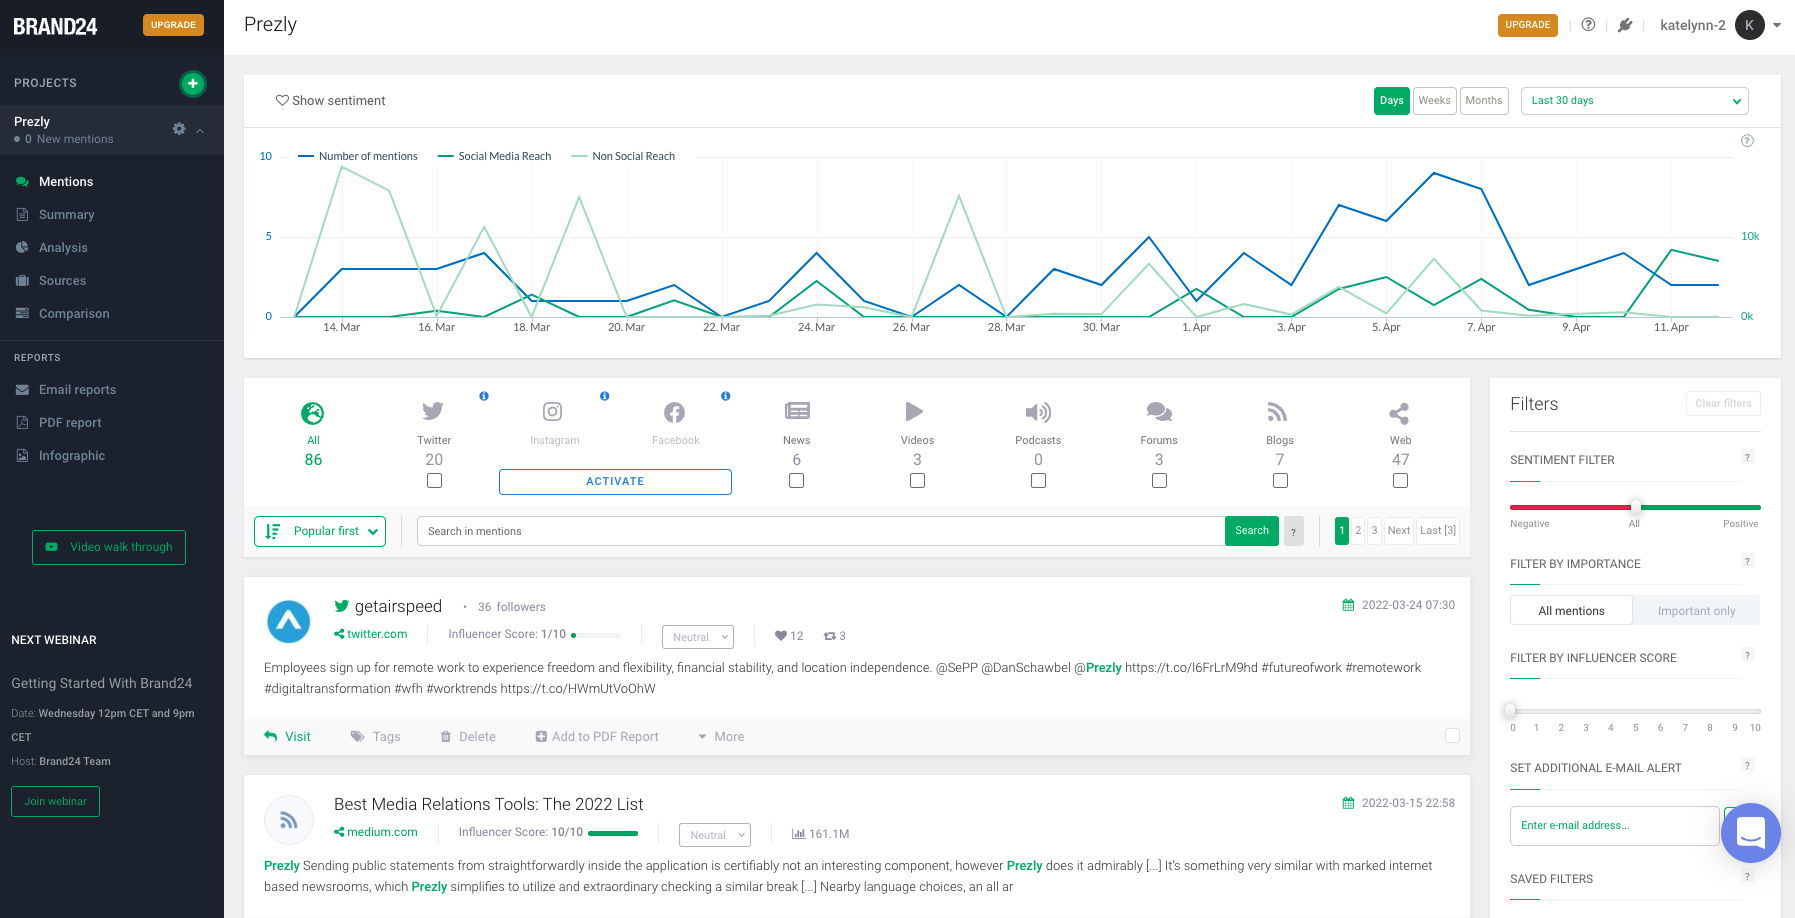1795x918 pixels.
Task: Select the Blogs source icon
Action: [1277, 411]
